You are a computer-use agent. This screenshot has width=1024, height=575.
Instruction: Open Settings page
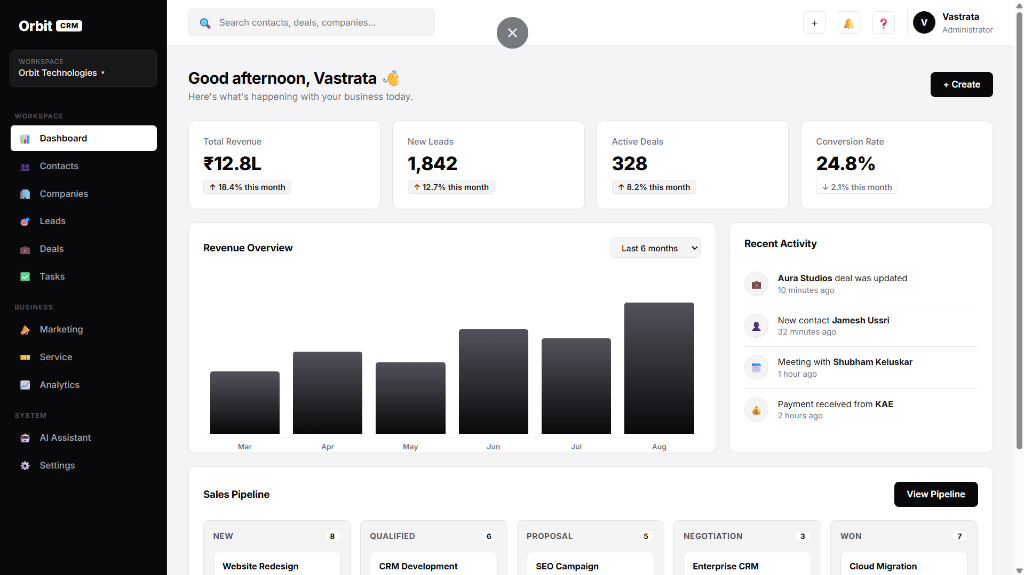84,466
